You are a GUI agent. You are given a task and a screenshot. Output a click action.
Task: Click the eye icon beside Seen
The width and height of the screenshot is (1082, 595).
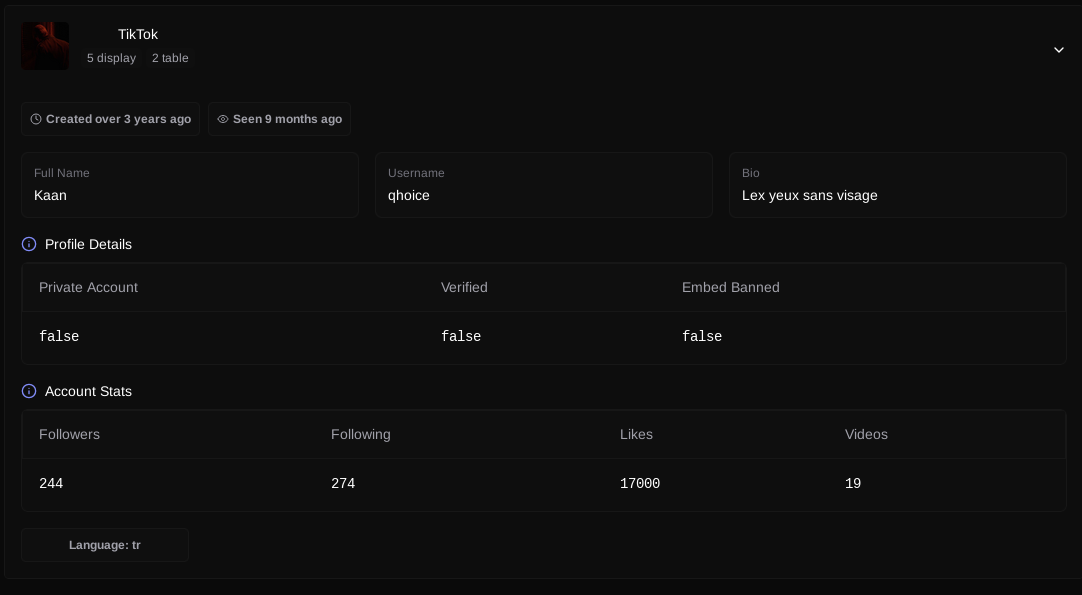click(x=223, y=119)
